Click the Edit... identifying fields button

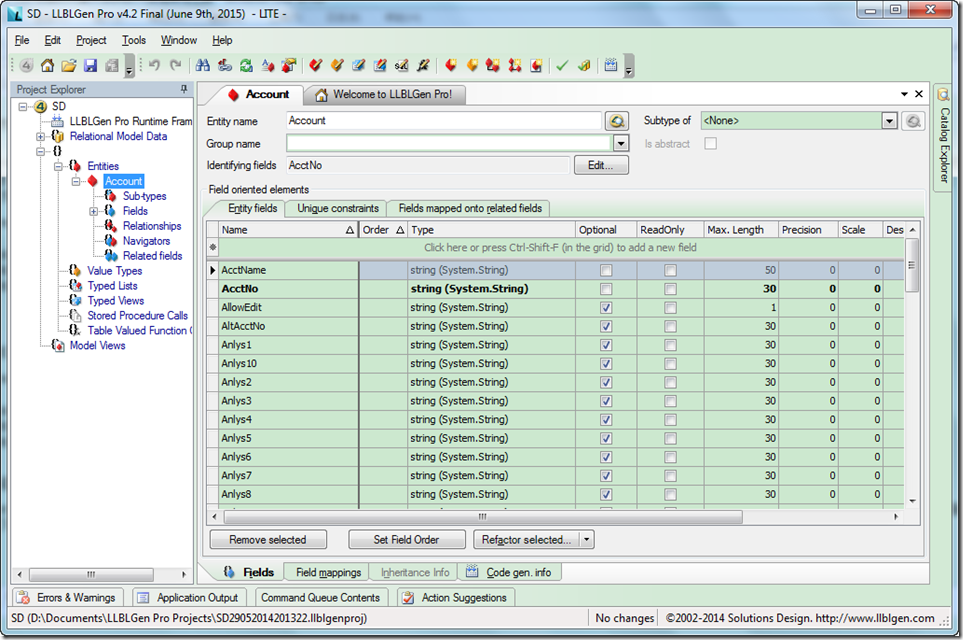[601, 165]
